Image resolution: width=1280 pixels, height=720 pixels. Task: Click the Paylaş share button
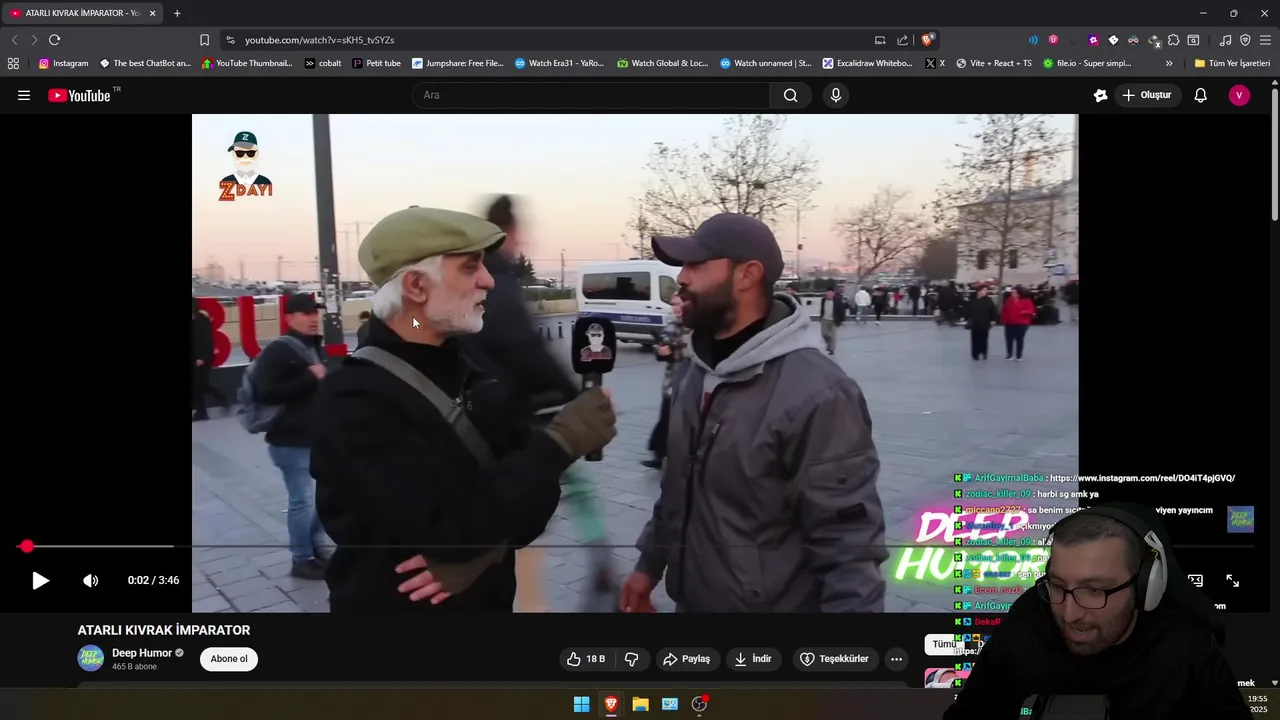click(x=687, y=659)
